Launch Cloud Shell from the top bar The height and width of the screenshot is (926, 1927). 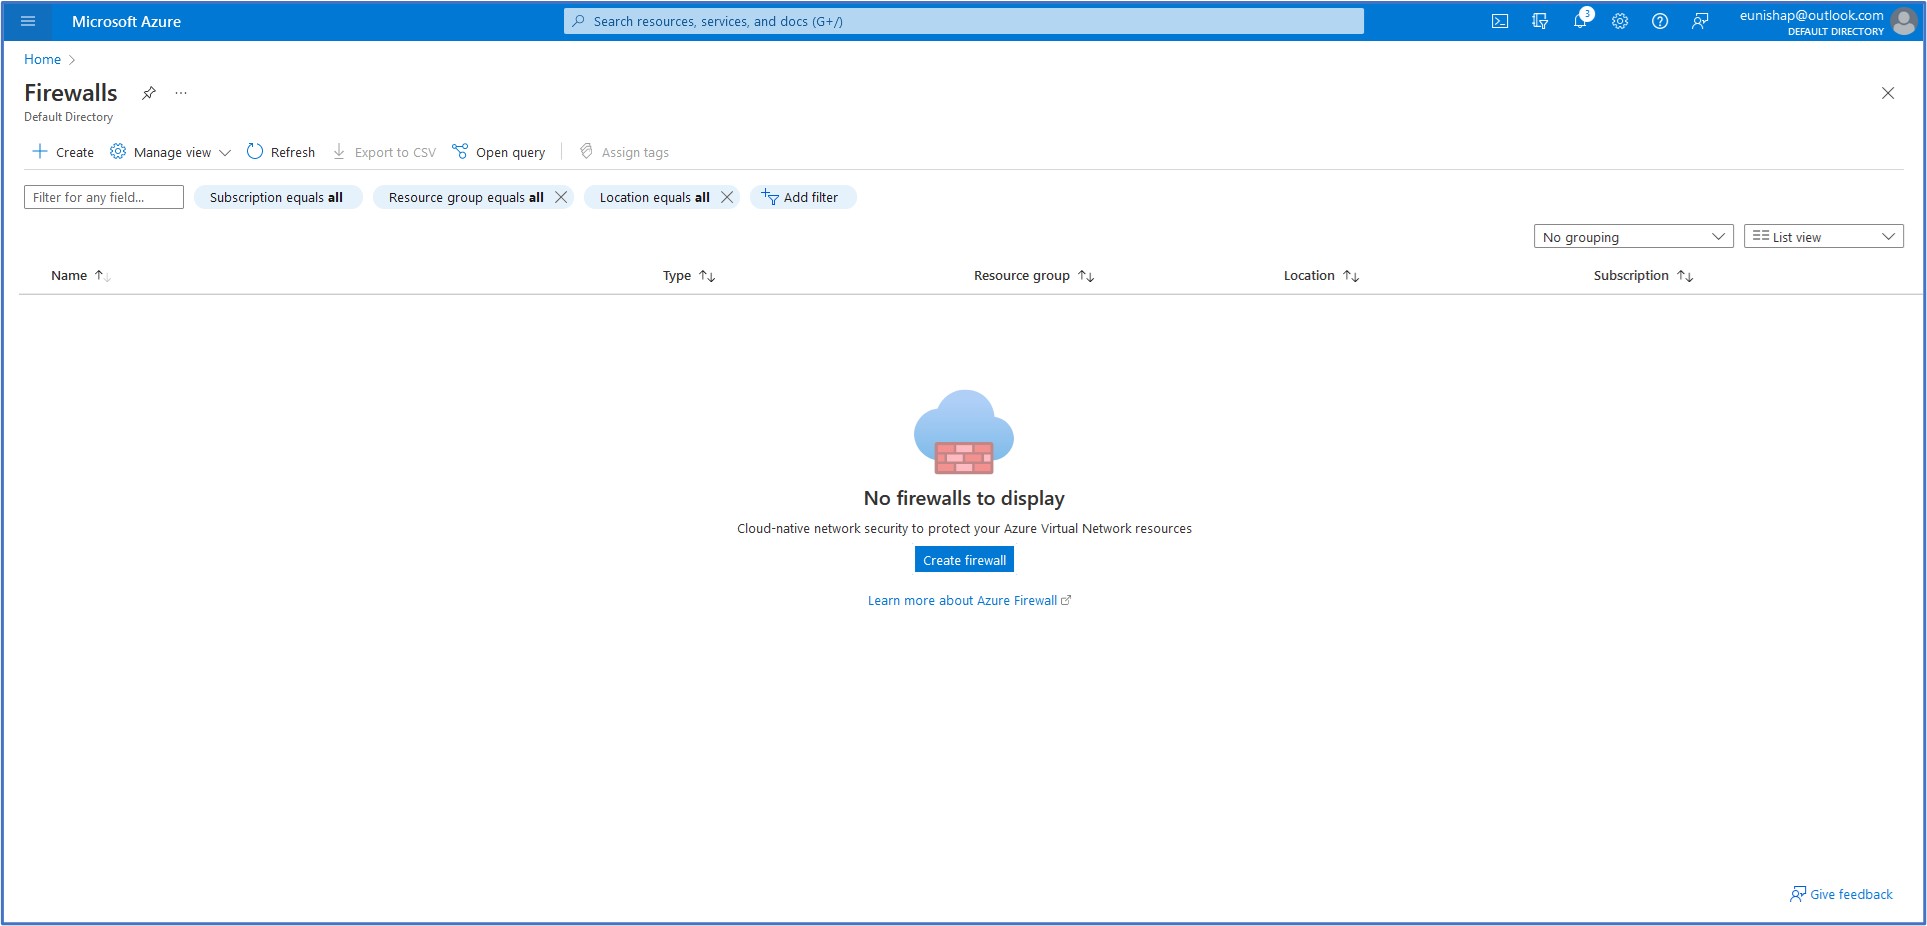[x=1499, y=21]
